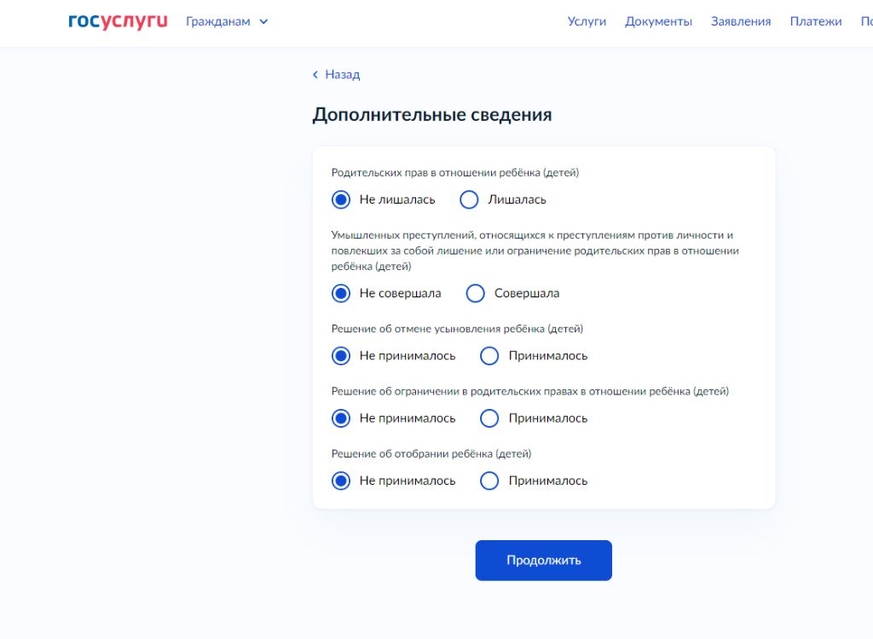The image size is (873, 639).
Task: Open Заявления in top navigation
Action: (x=740, y=21)
